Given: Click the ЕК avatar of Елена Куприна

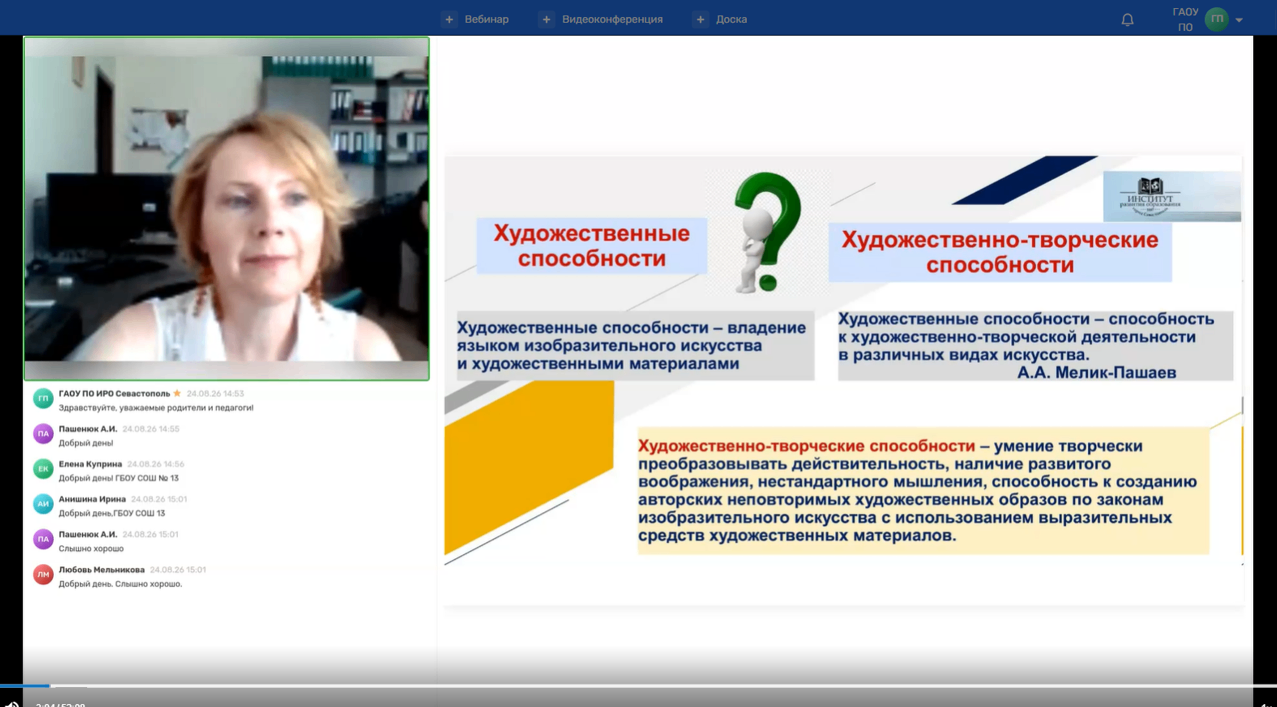Looking at the screenshot, I should [x=43, y=468].
